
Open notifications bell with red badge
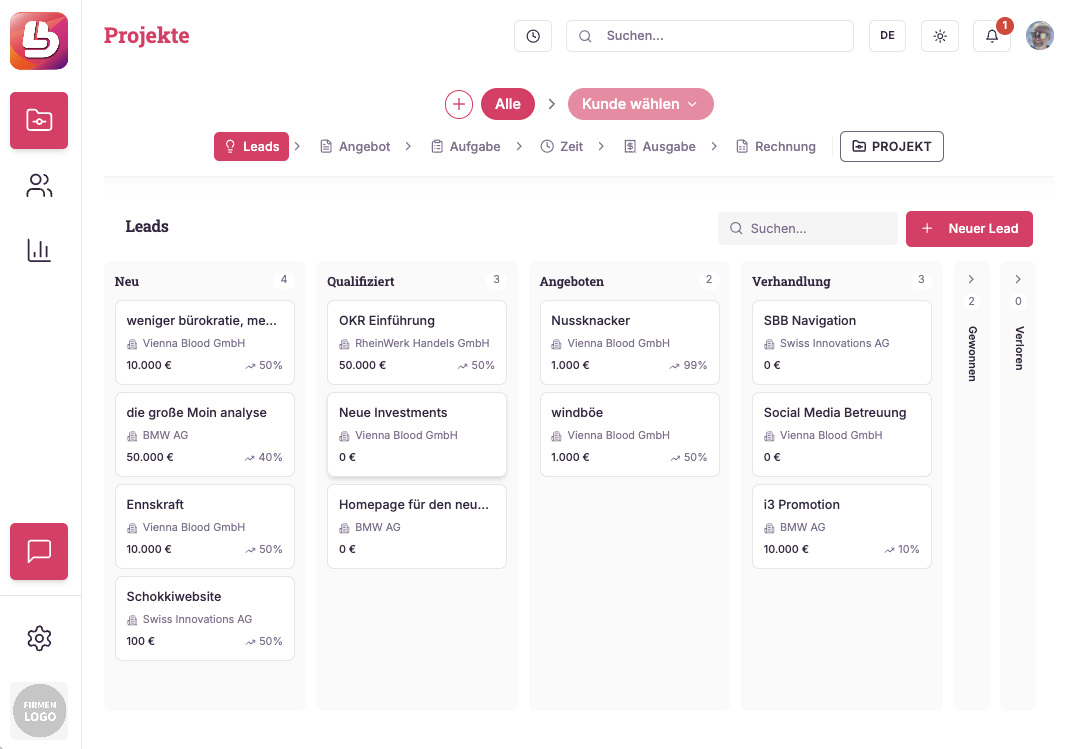pos(992,36)
